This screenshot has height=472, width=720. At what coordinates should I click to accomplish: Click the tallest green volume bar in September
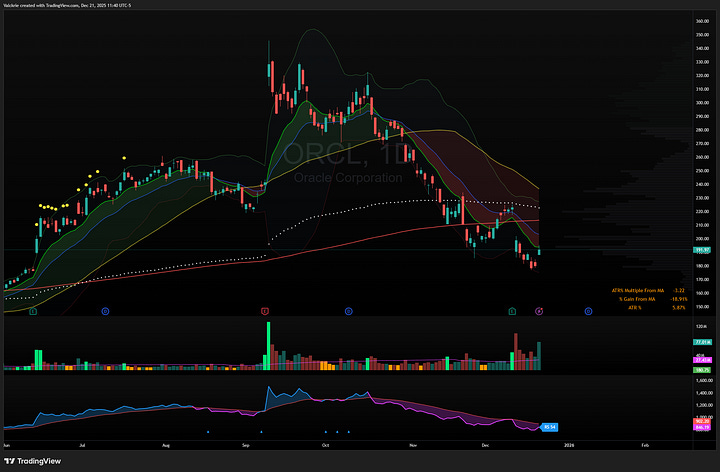269,346
